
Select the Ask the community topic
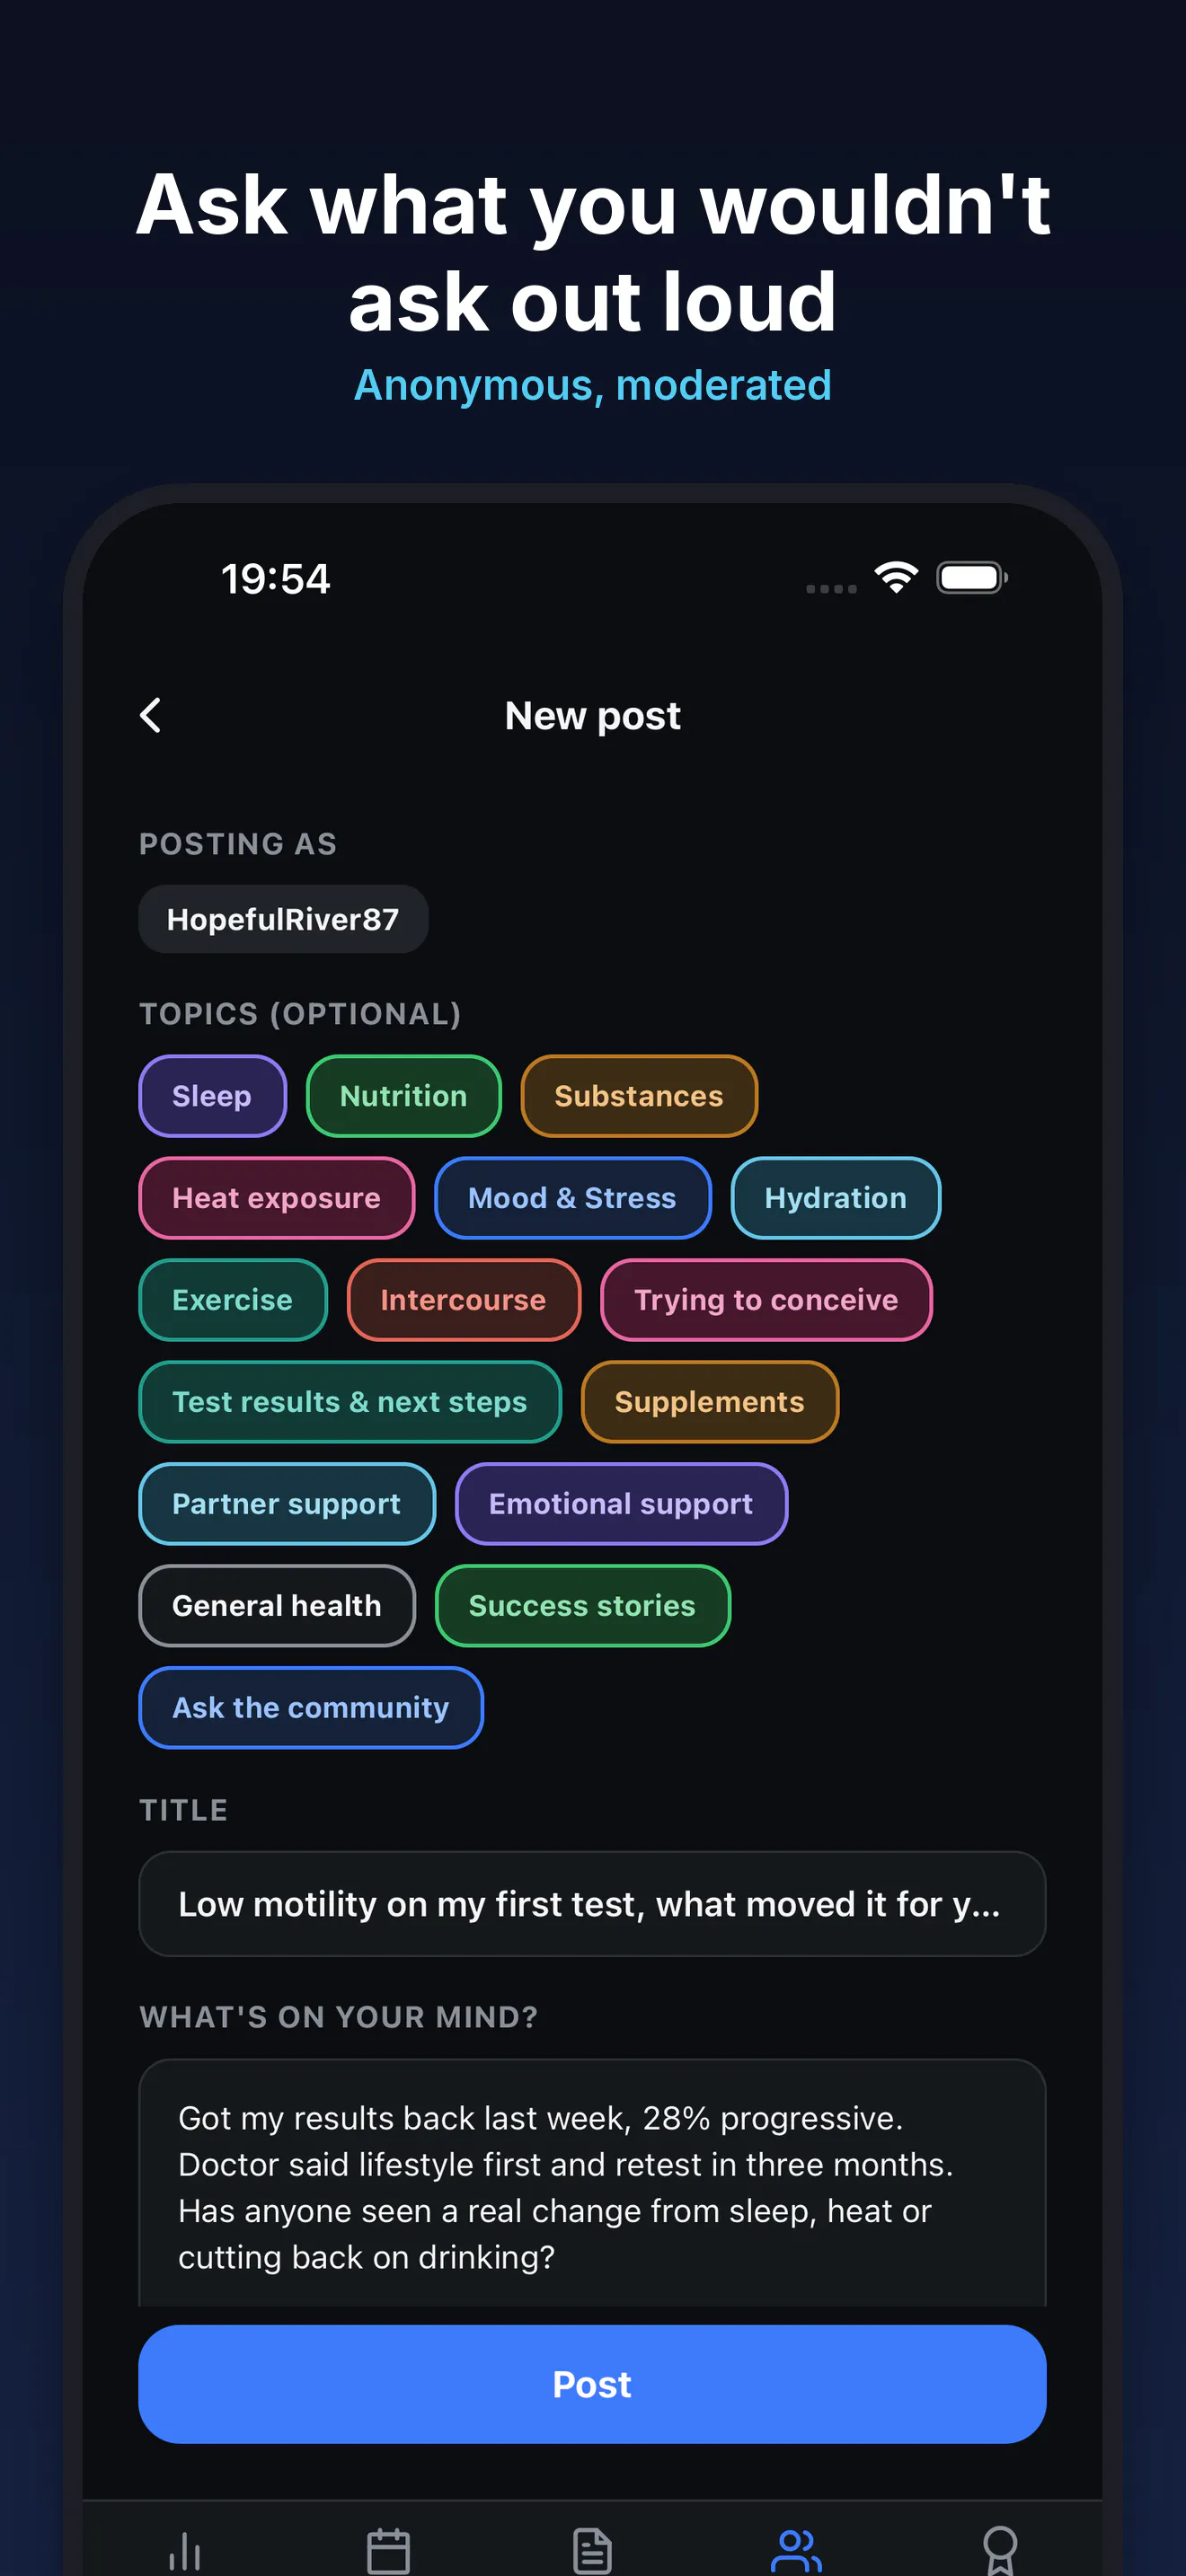coord(311,1708)
